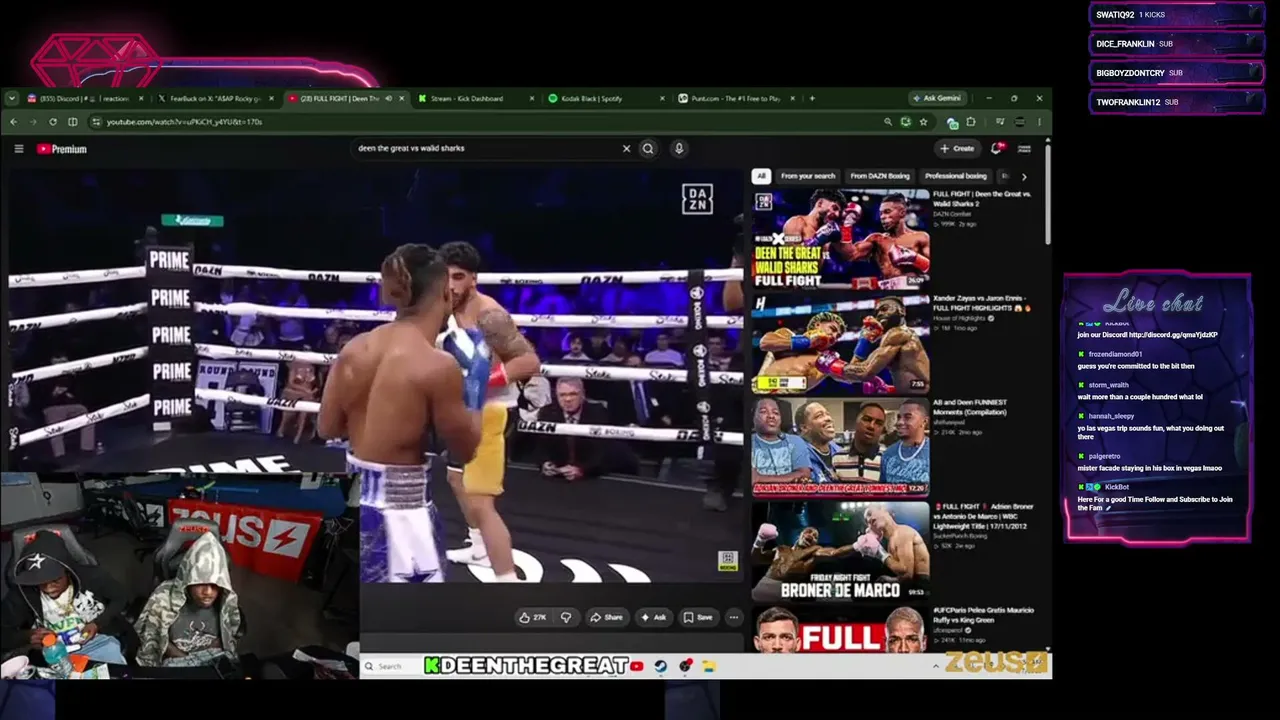Clear the YouTube search text

click(626, 149)
